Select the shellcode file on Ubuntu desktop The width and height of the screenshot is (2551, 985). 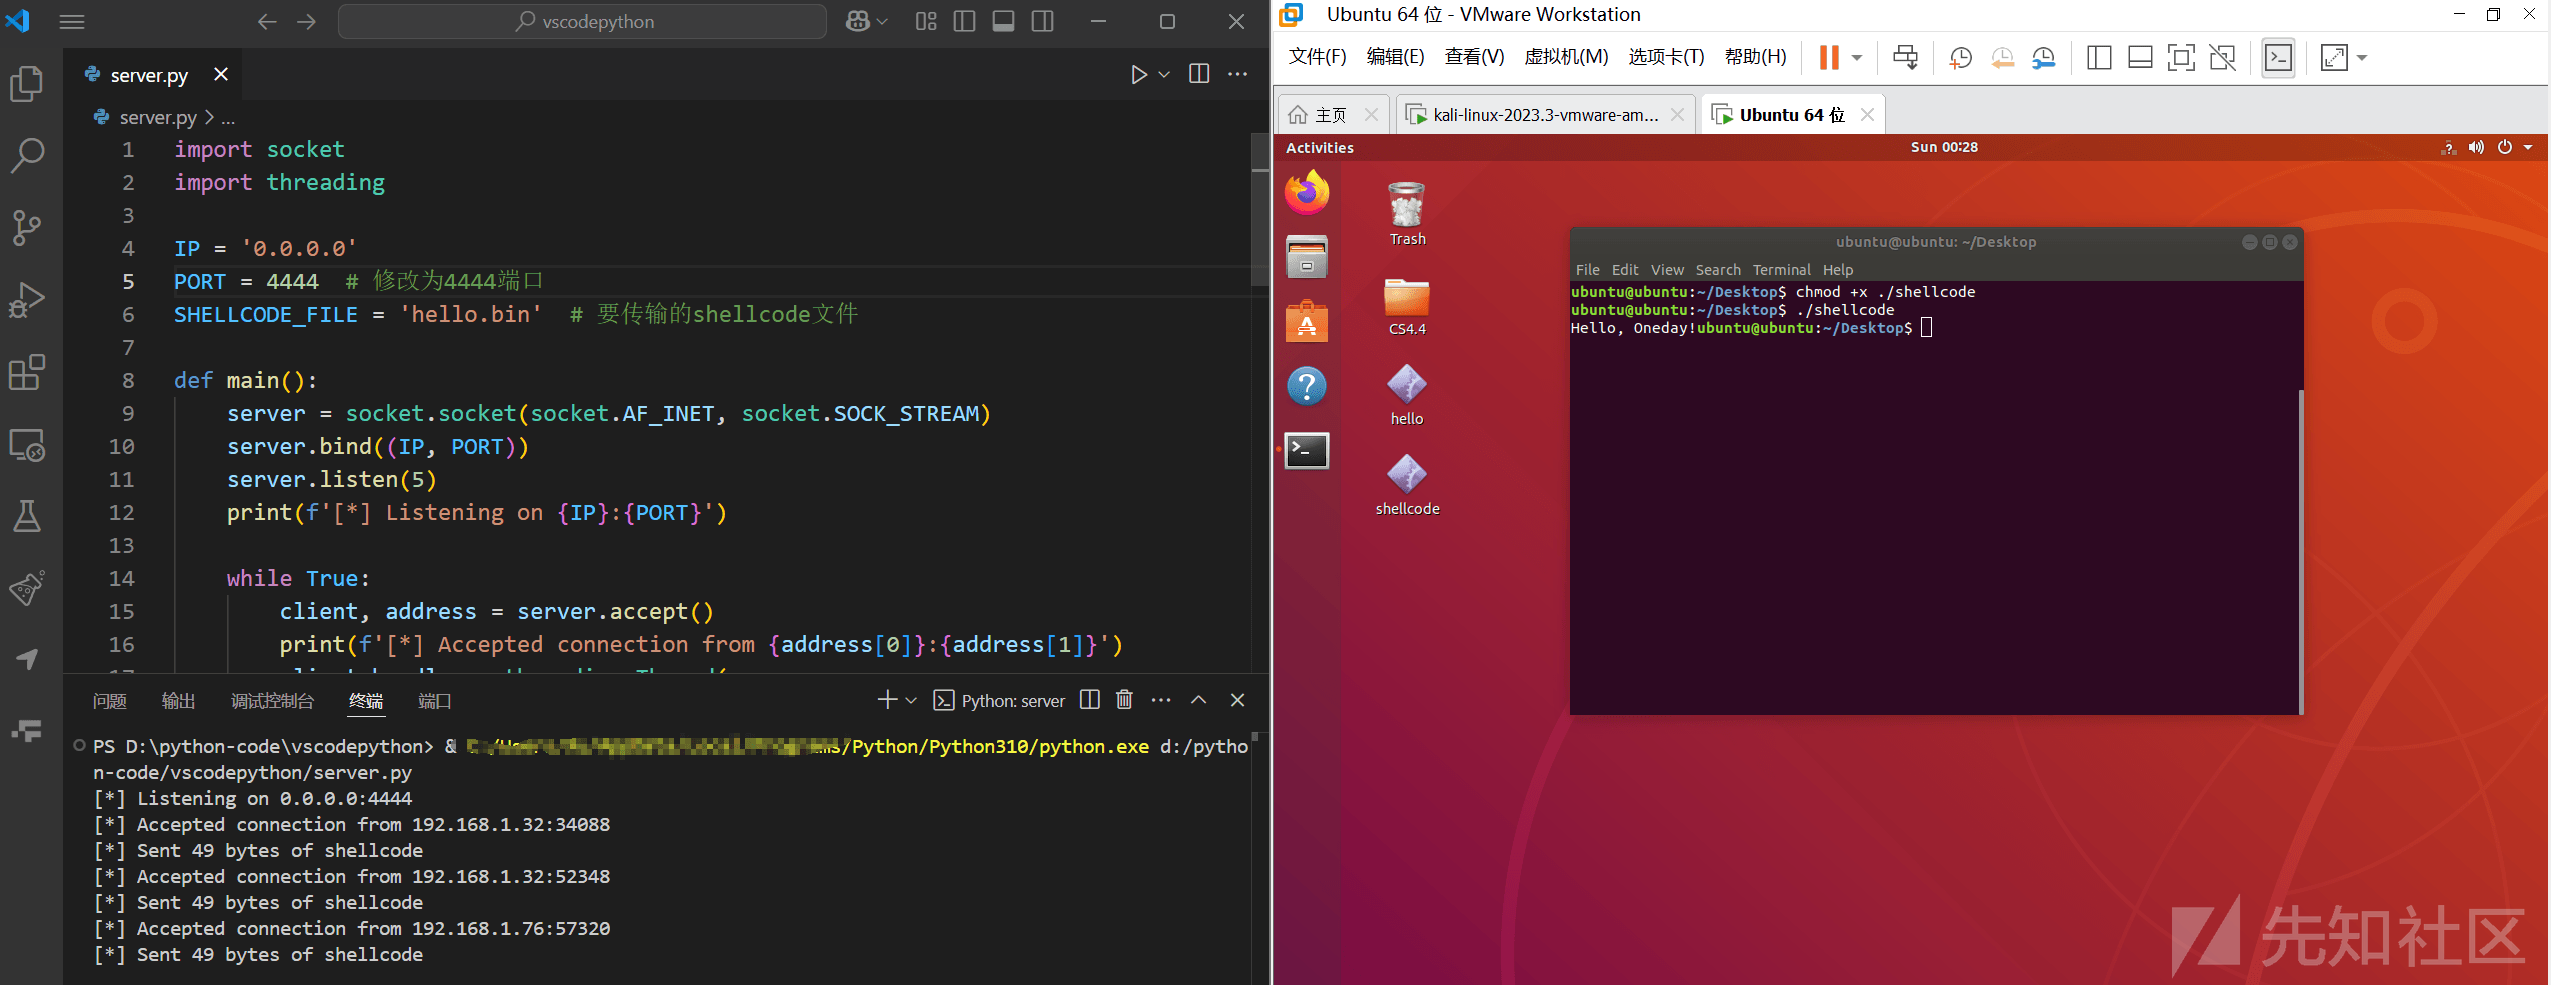click(x=1407, y=486)
